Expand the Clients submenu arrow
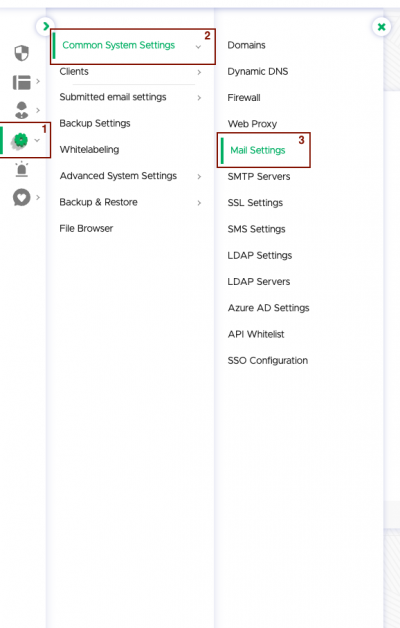Screen dimensions: 400x628 (199, 72)
